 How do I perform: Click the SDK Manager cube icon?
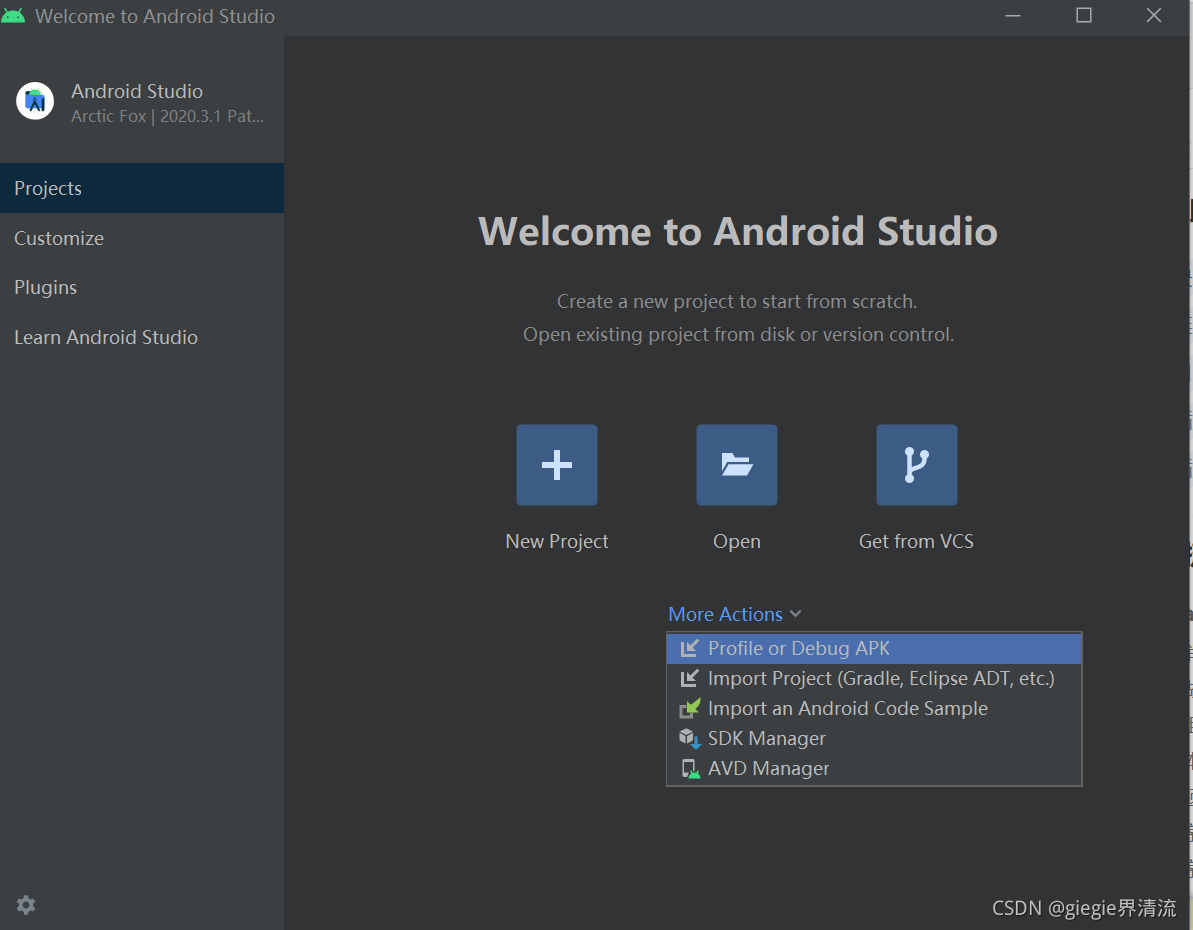[x=689, y=738]
